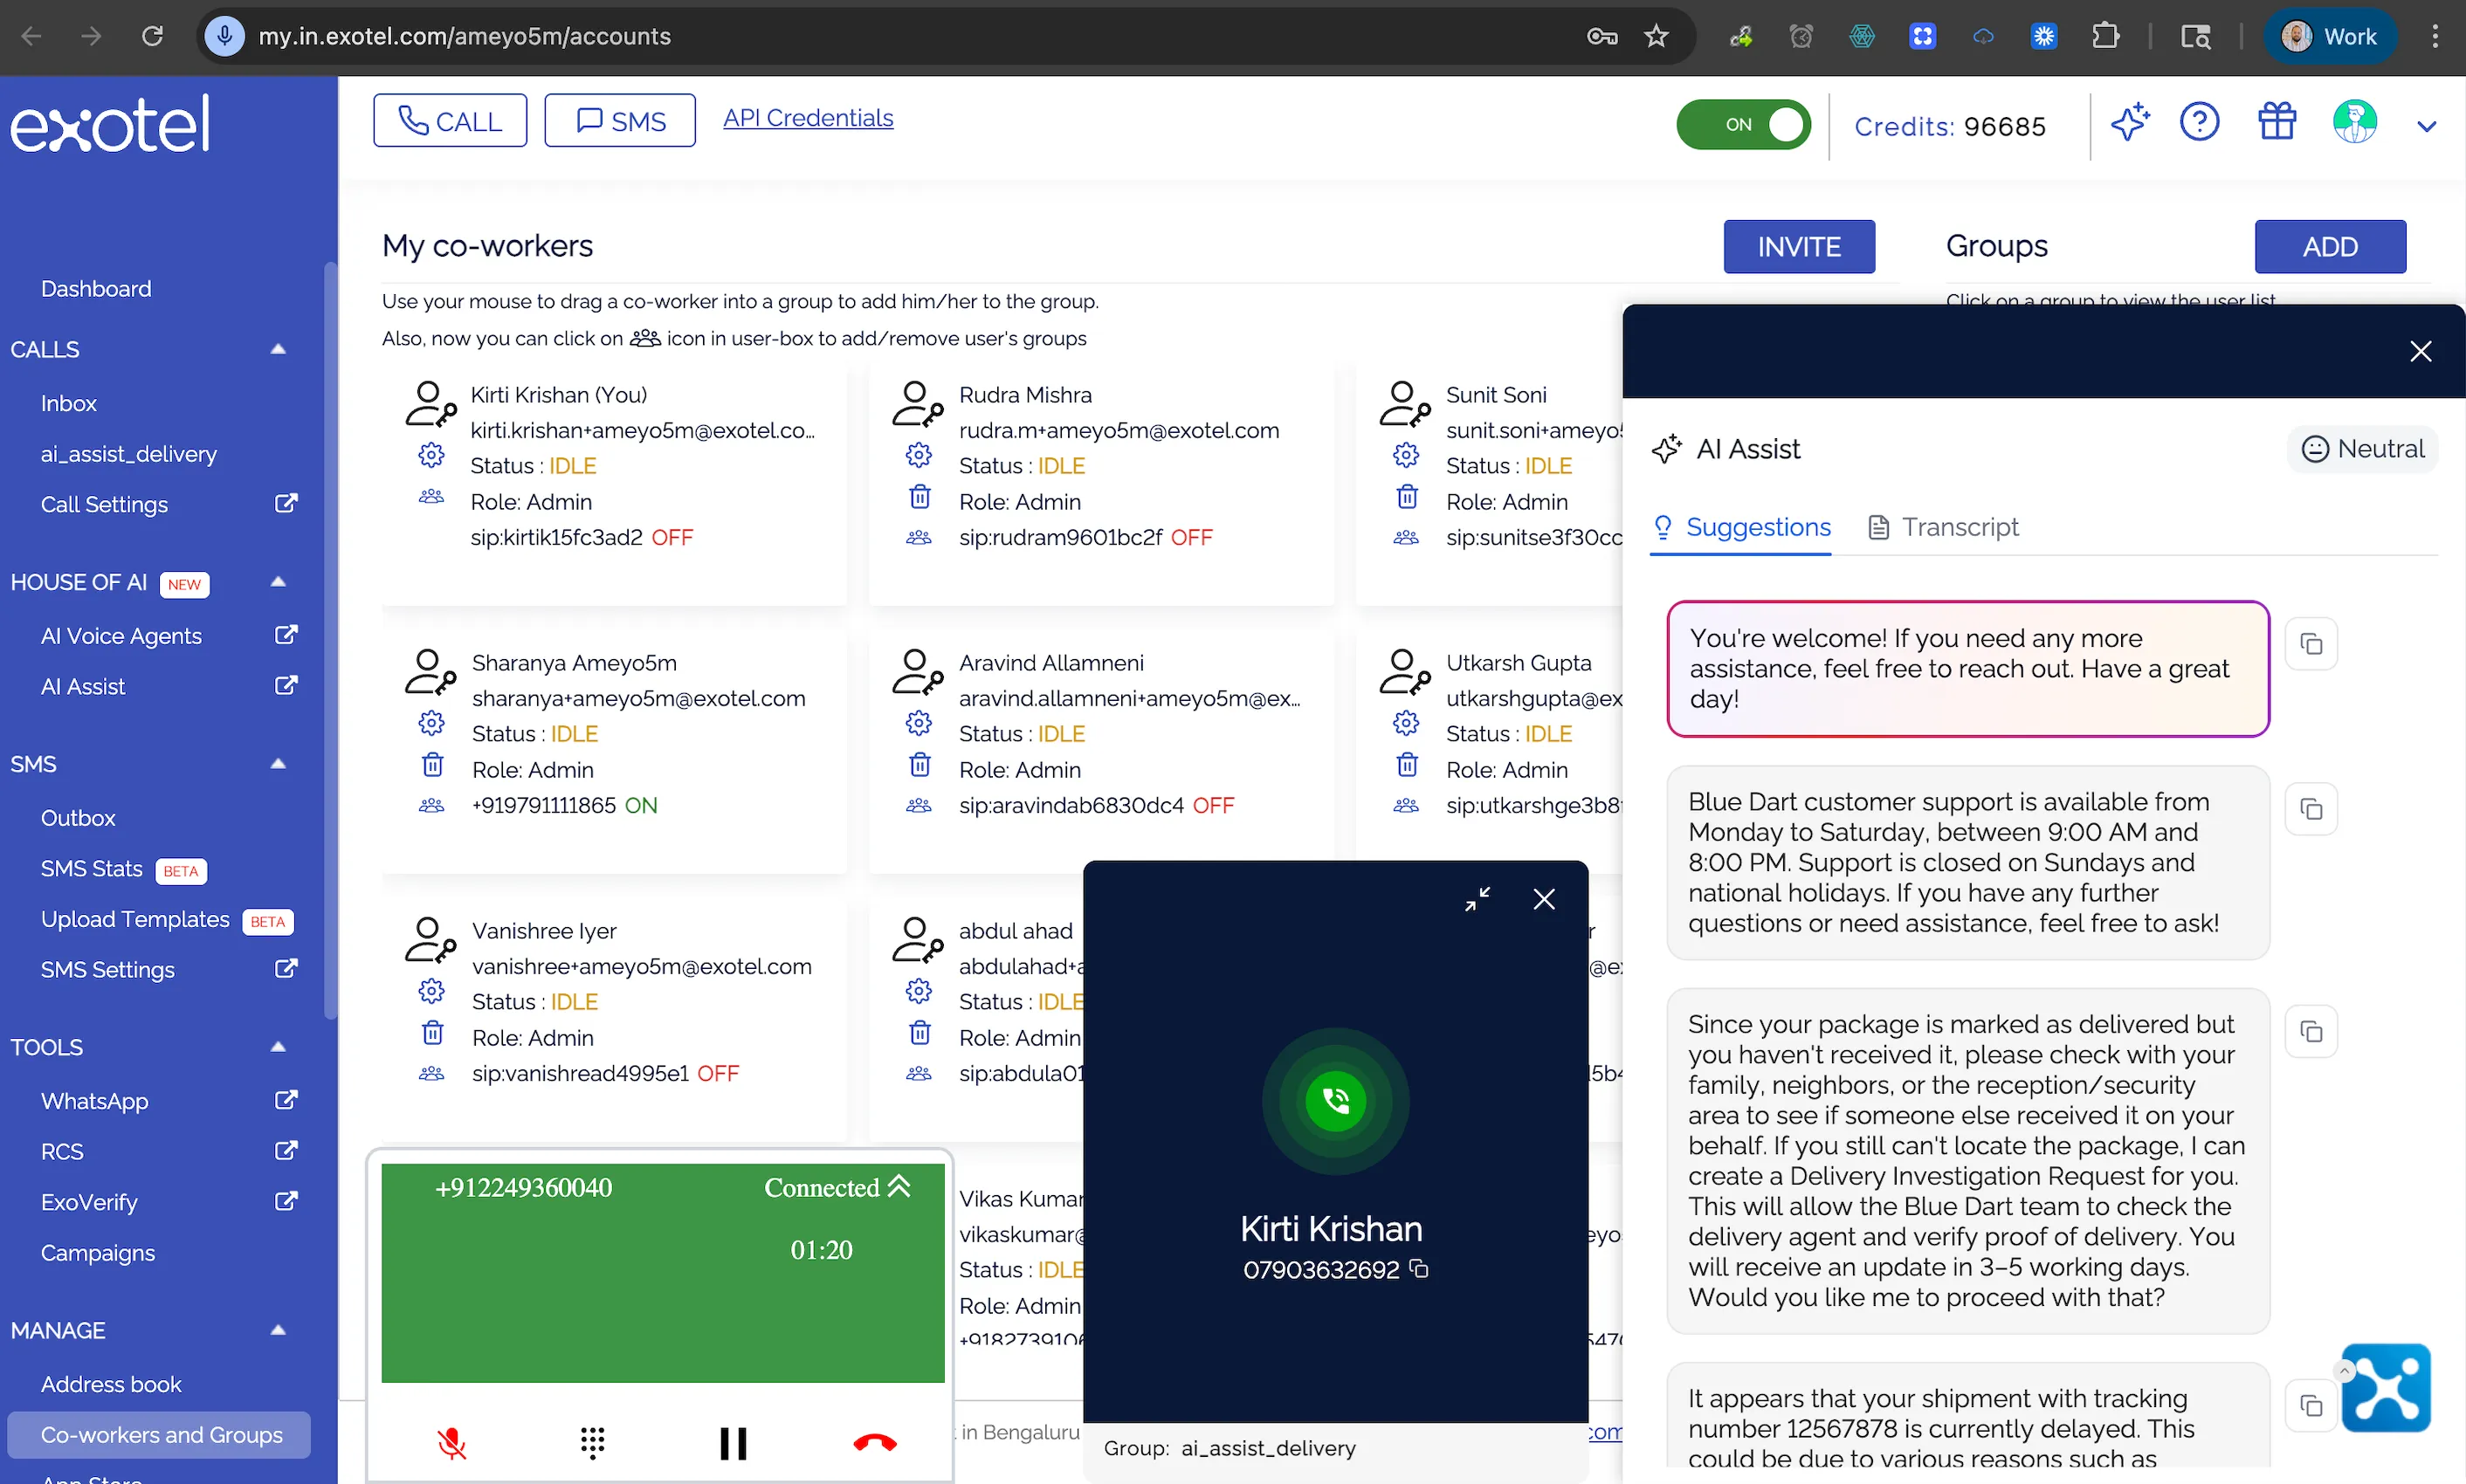
Task: Open the profile dropdown arrow
Action: click(2426, 126)
